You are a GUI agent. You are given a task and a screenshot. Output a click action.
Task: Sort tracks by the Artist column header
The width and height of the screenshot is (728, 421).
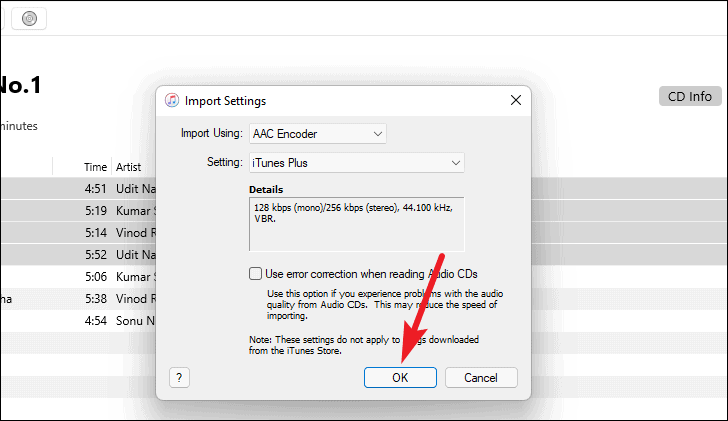pyautogui.click(x=129, y=167)
